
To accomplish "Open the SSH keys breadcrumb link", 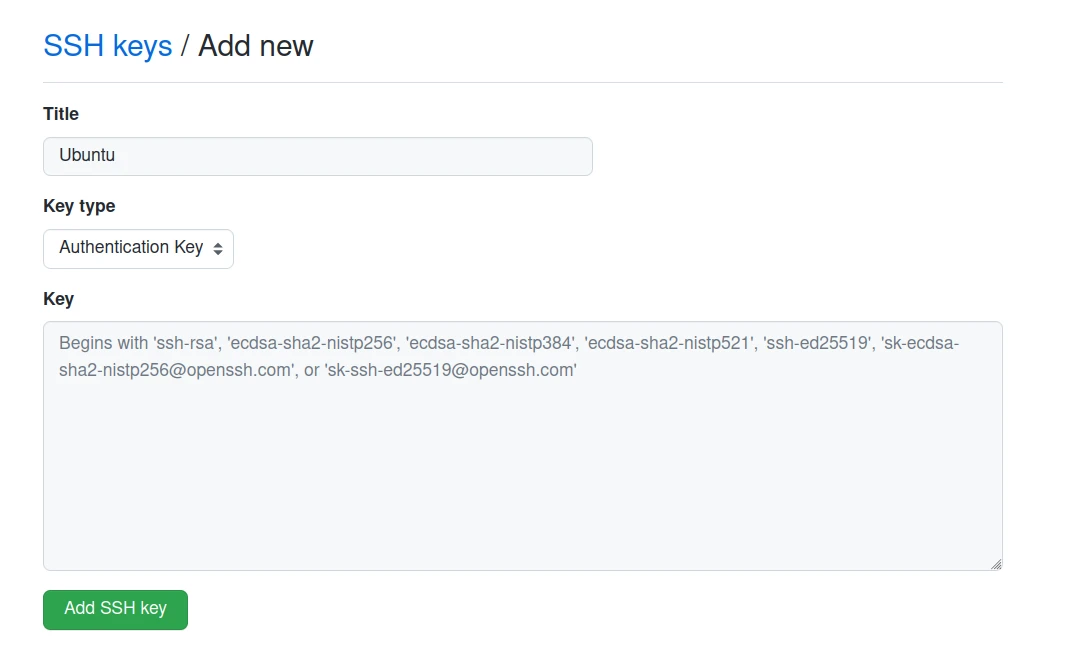I will pos(107,46).
